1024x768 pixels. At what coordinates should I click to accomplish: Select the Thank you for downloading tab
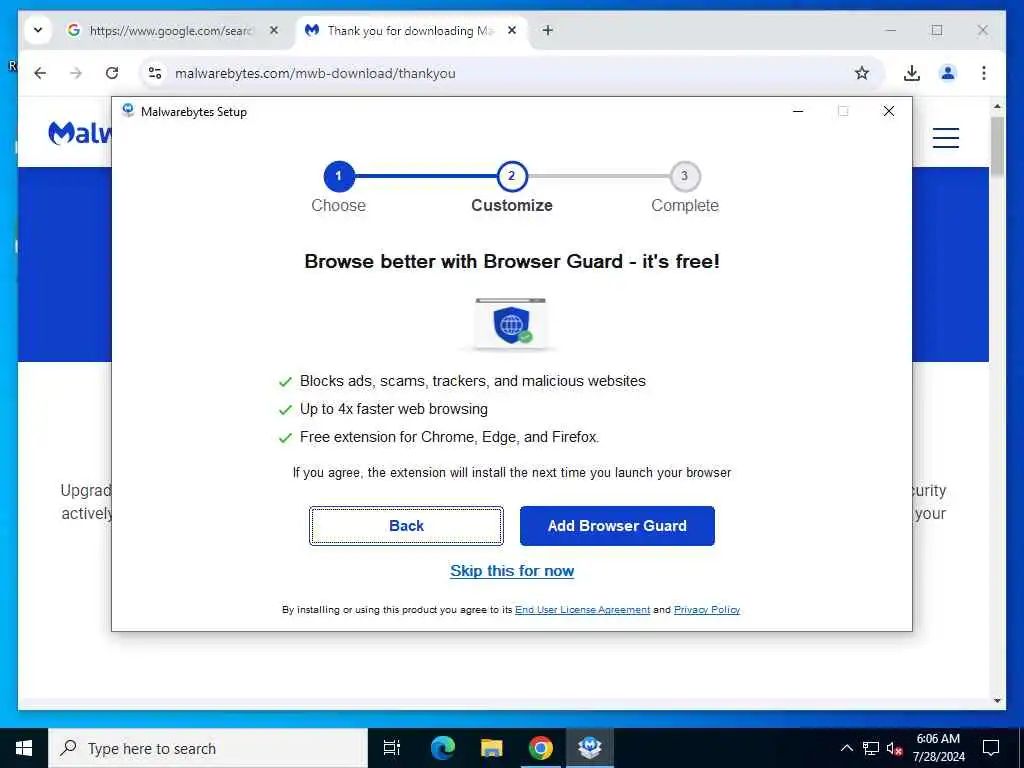coord(411,31)
